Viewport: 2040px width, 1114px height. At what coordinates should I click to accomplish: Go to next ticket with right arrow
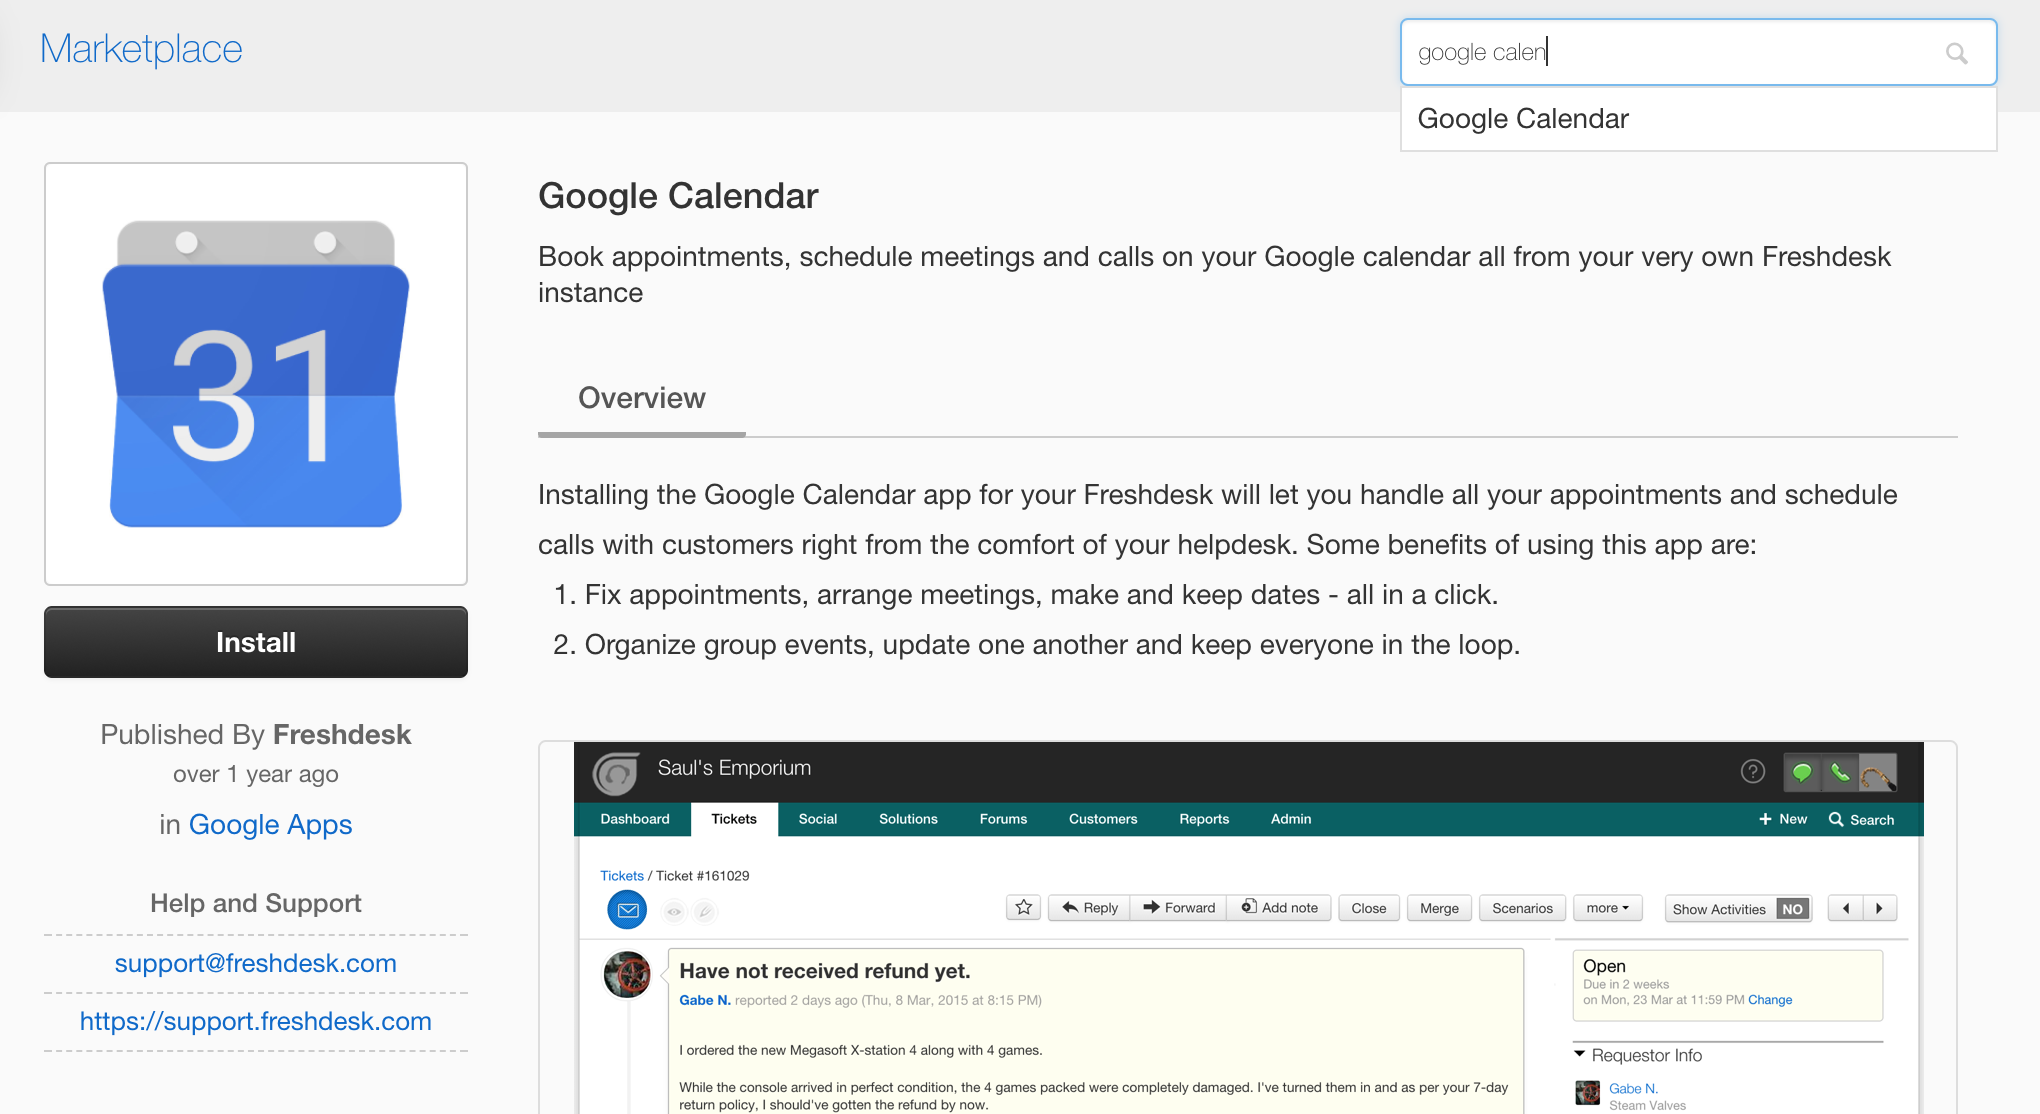(1879, 908)
